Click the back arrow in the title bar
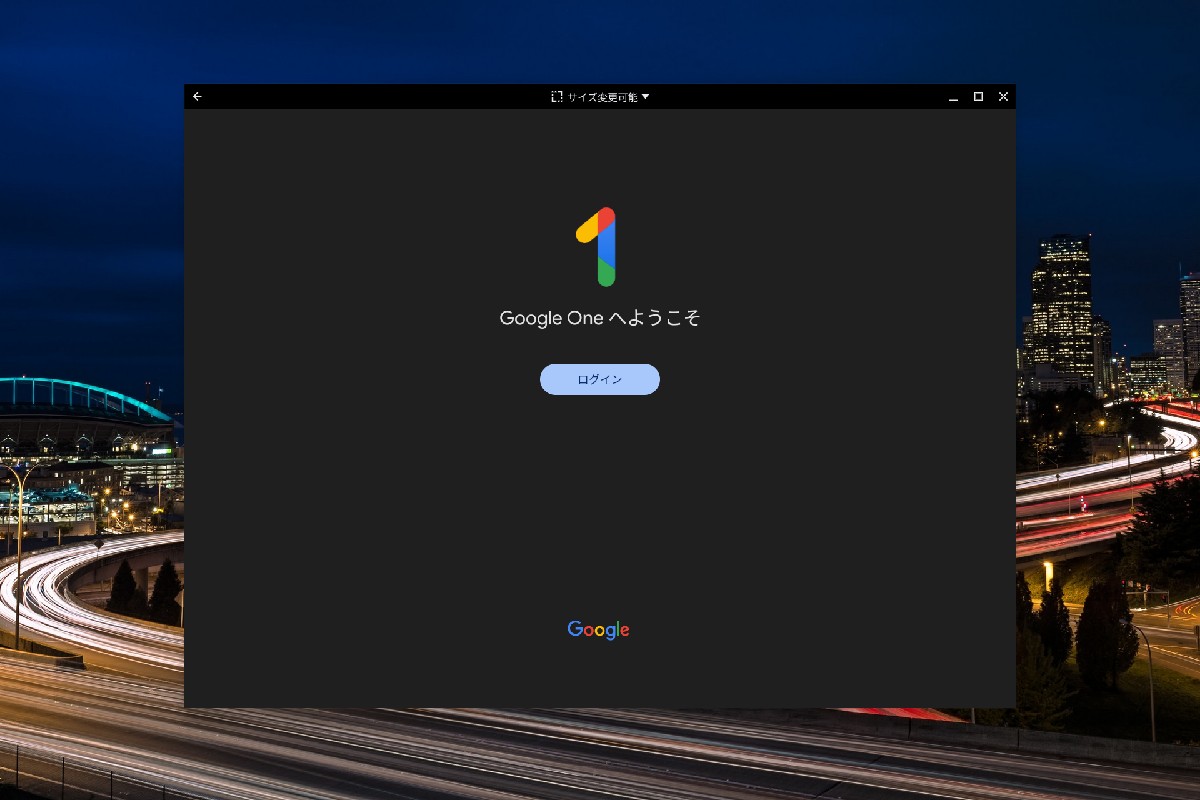This screenshot has width=1200, height=800. (x=198, y=97)
